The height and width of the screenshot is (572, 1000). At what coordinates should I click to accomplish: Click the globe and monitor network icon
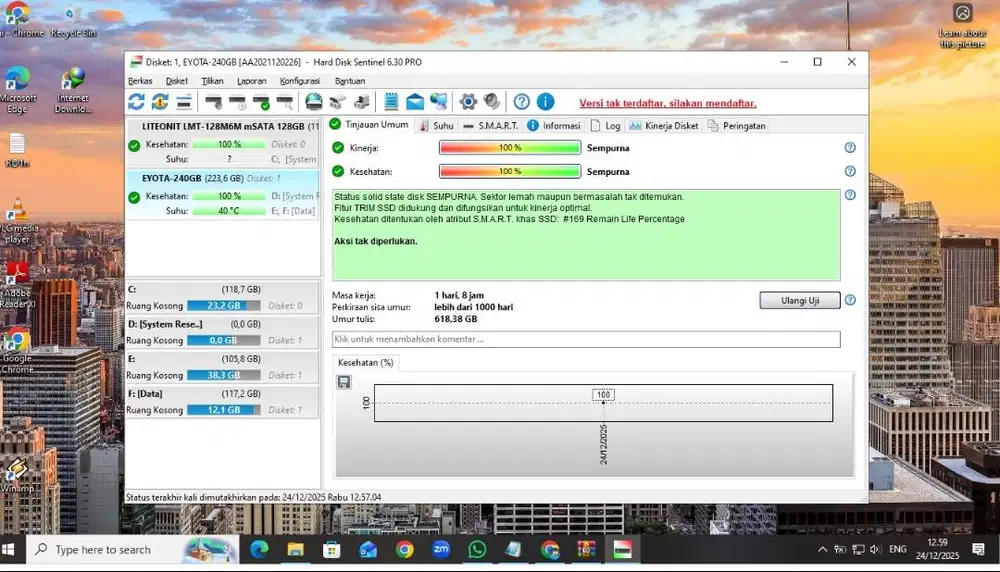point(439,101)
